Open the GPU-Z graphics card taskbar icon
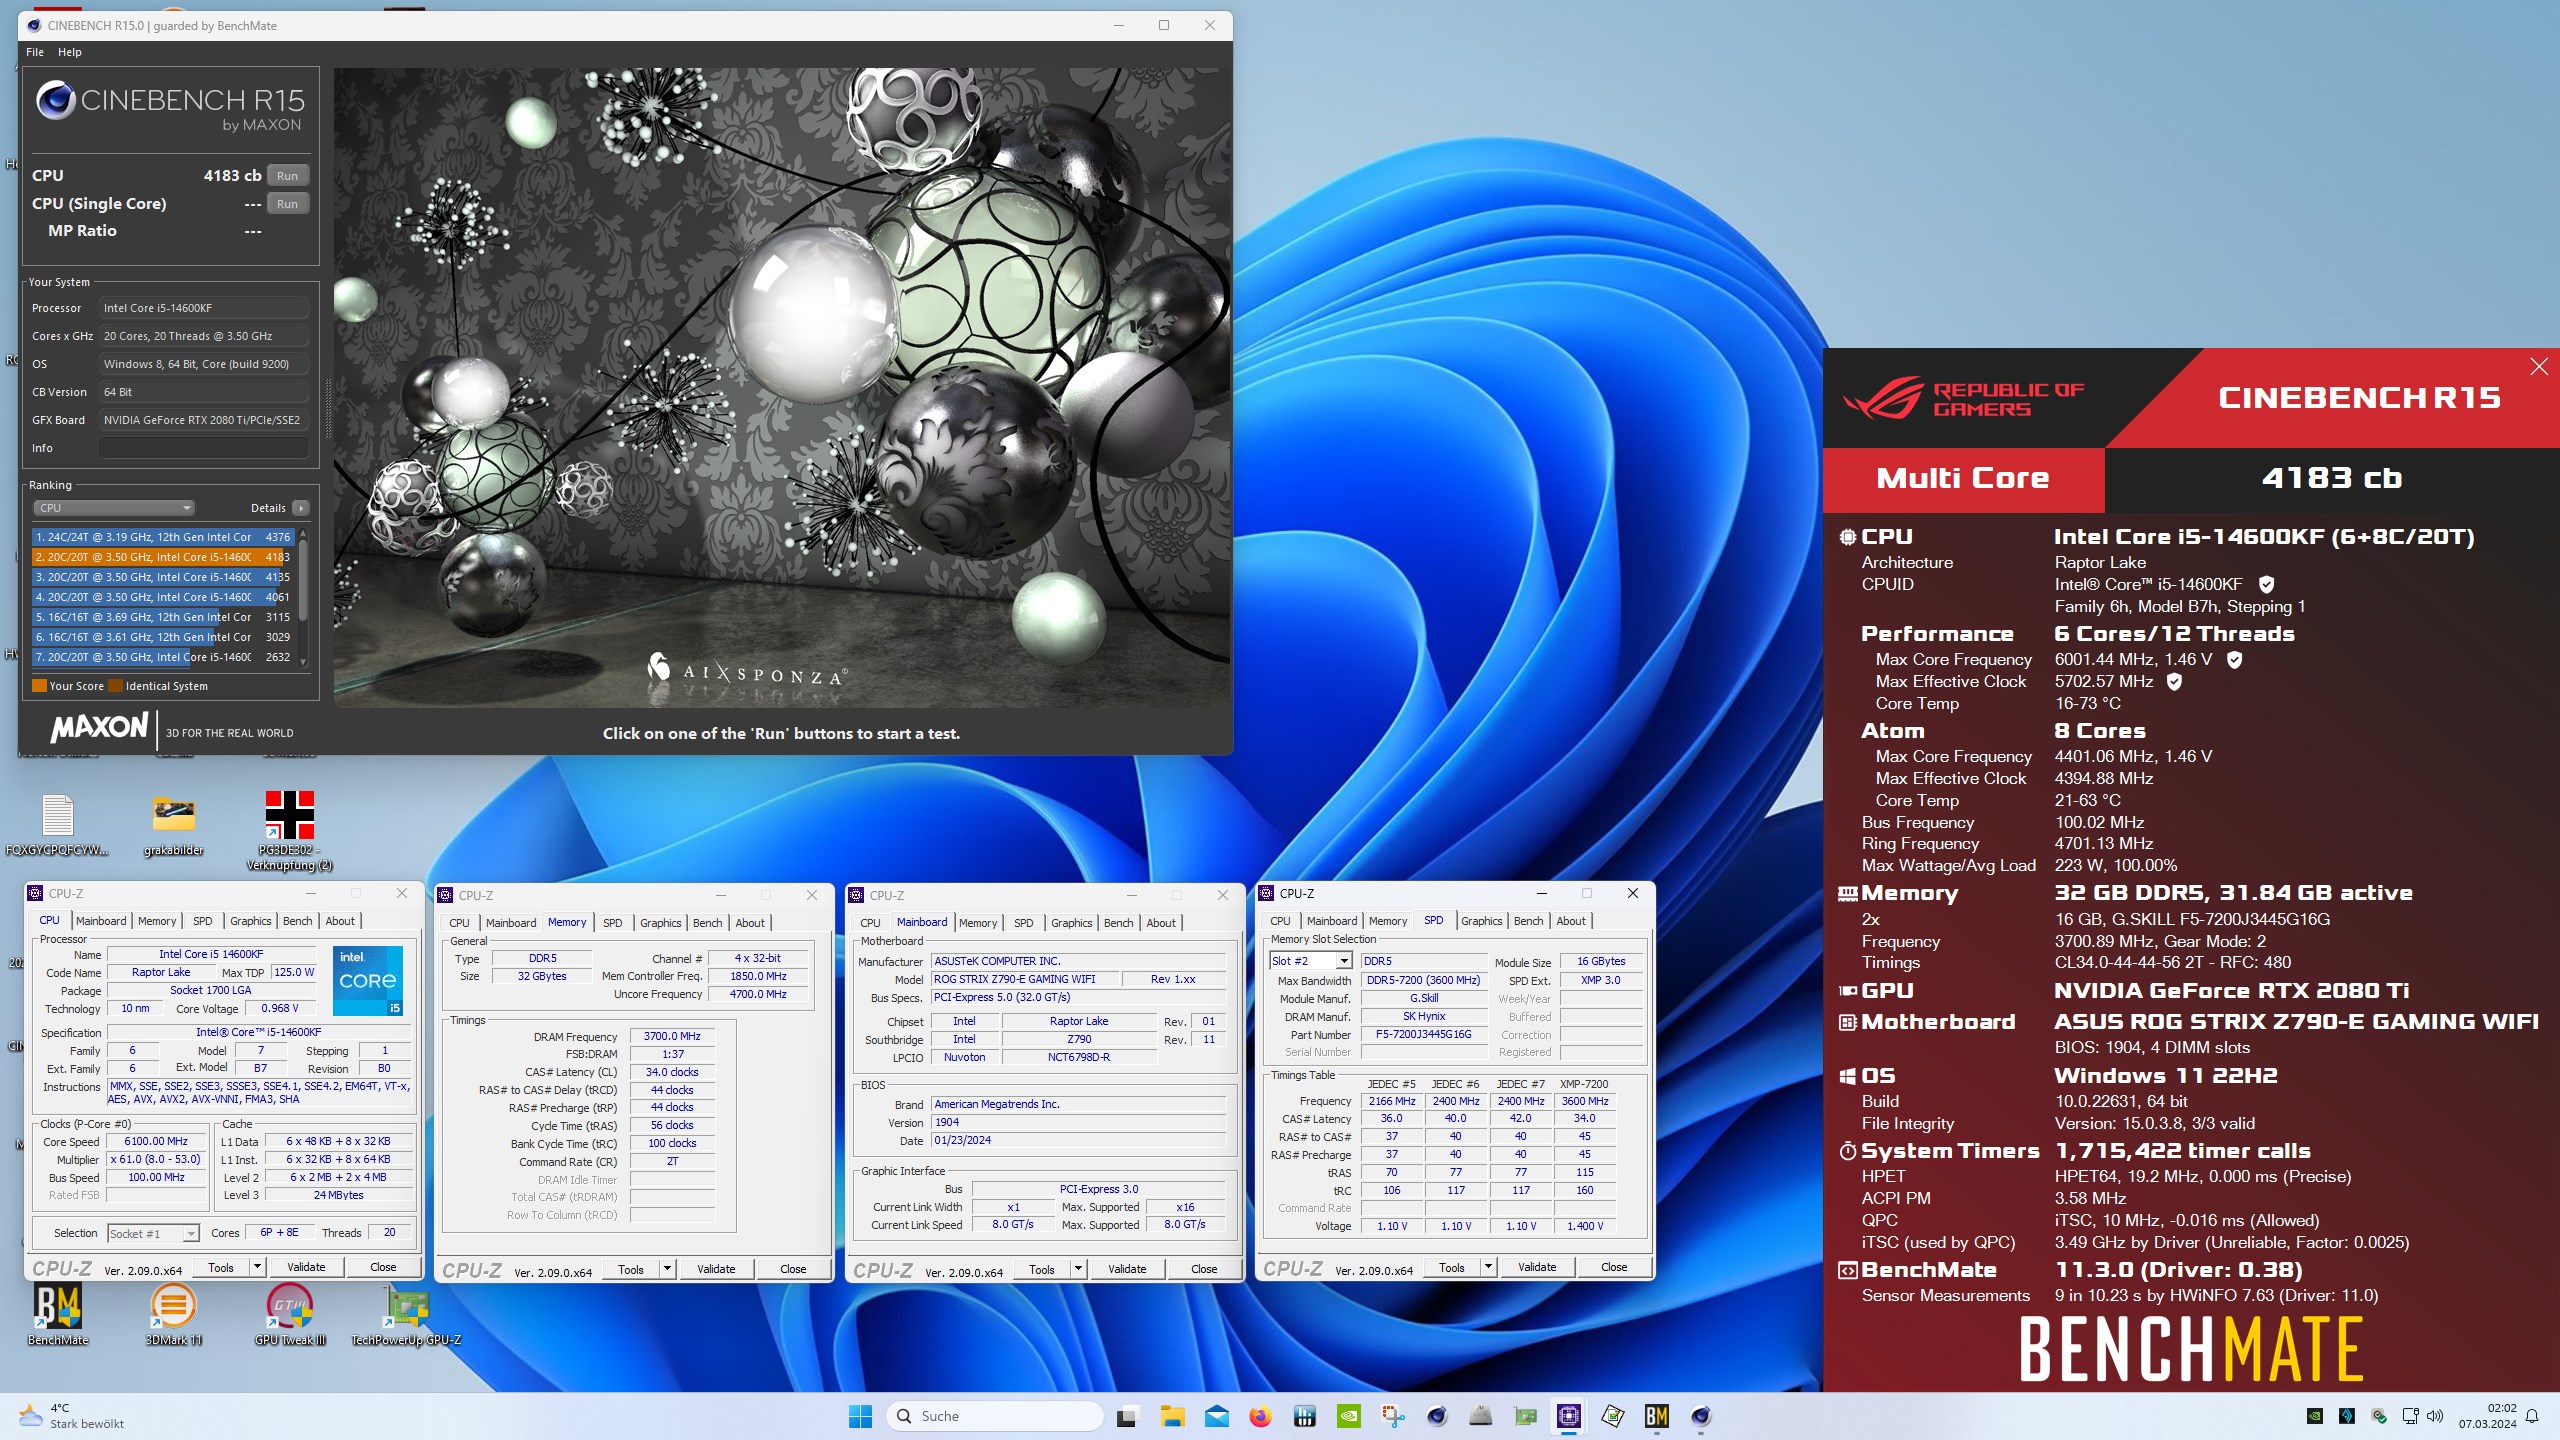Image resolution: width=2560 pixels, height=1440 pixels. point(1525,1416)
